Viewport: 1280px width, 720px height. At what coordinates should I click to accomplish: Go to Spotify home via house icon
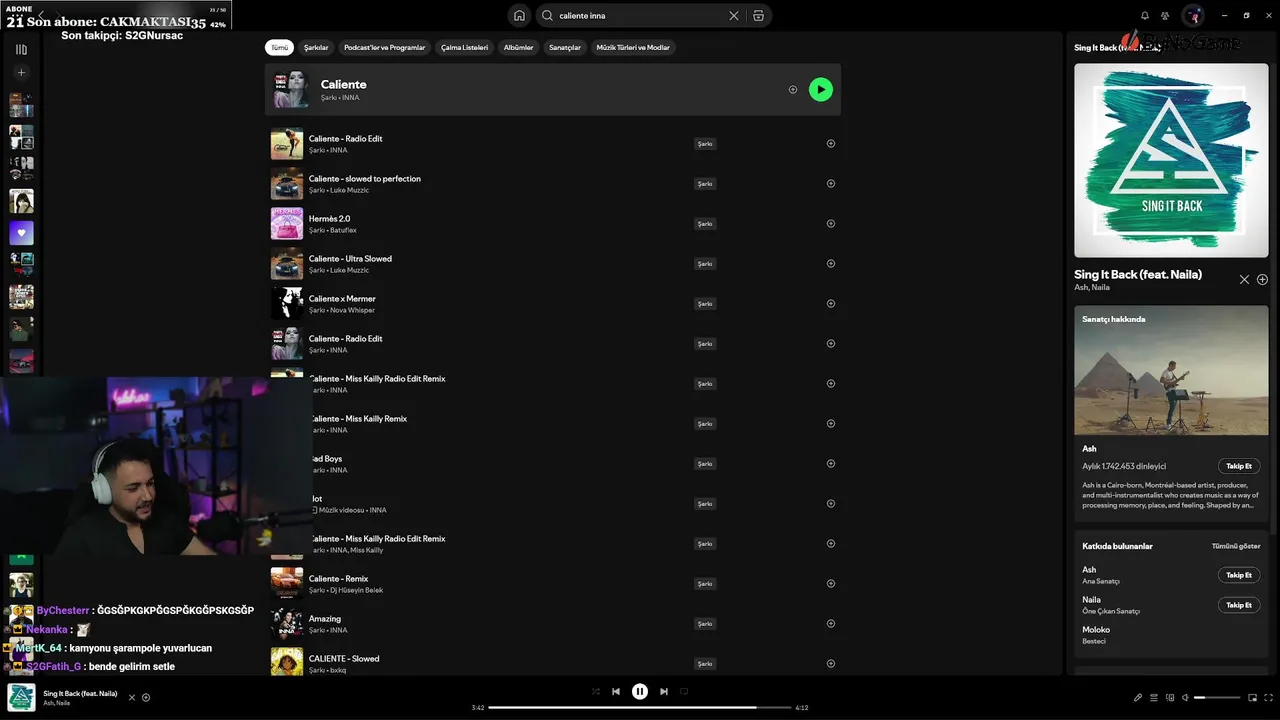519,16
